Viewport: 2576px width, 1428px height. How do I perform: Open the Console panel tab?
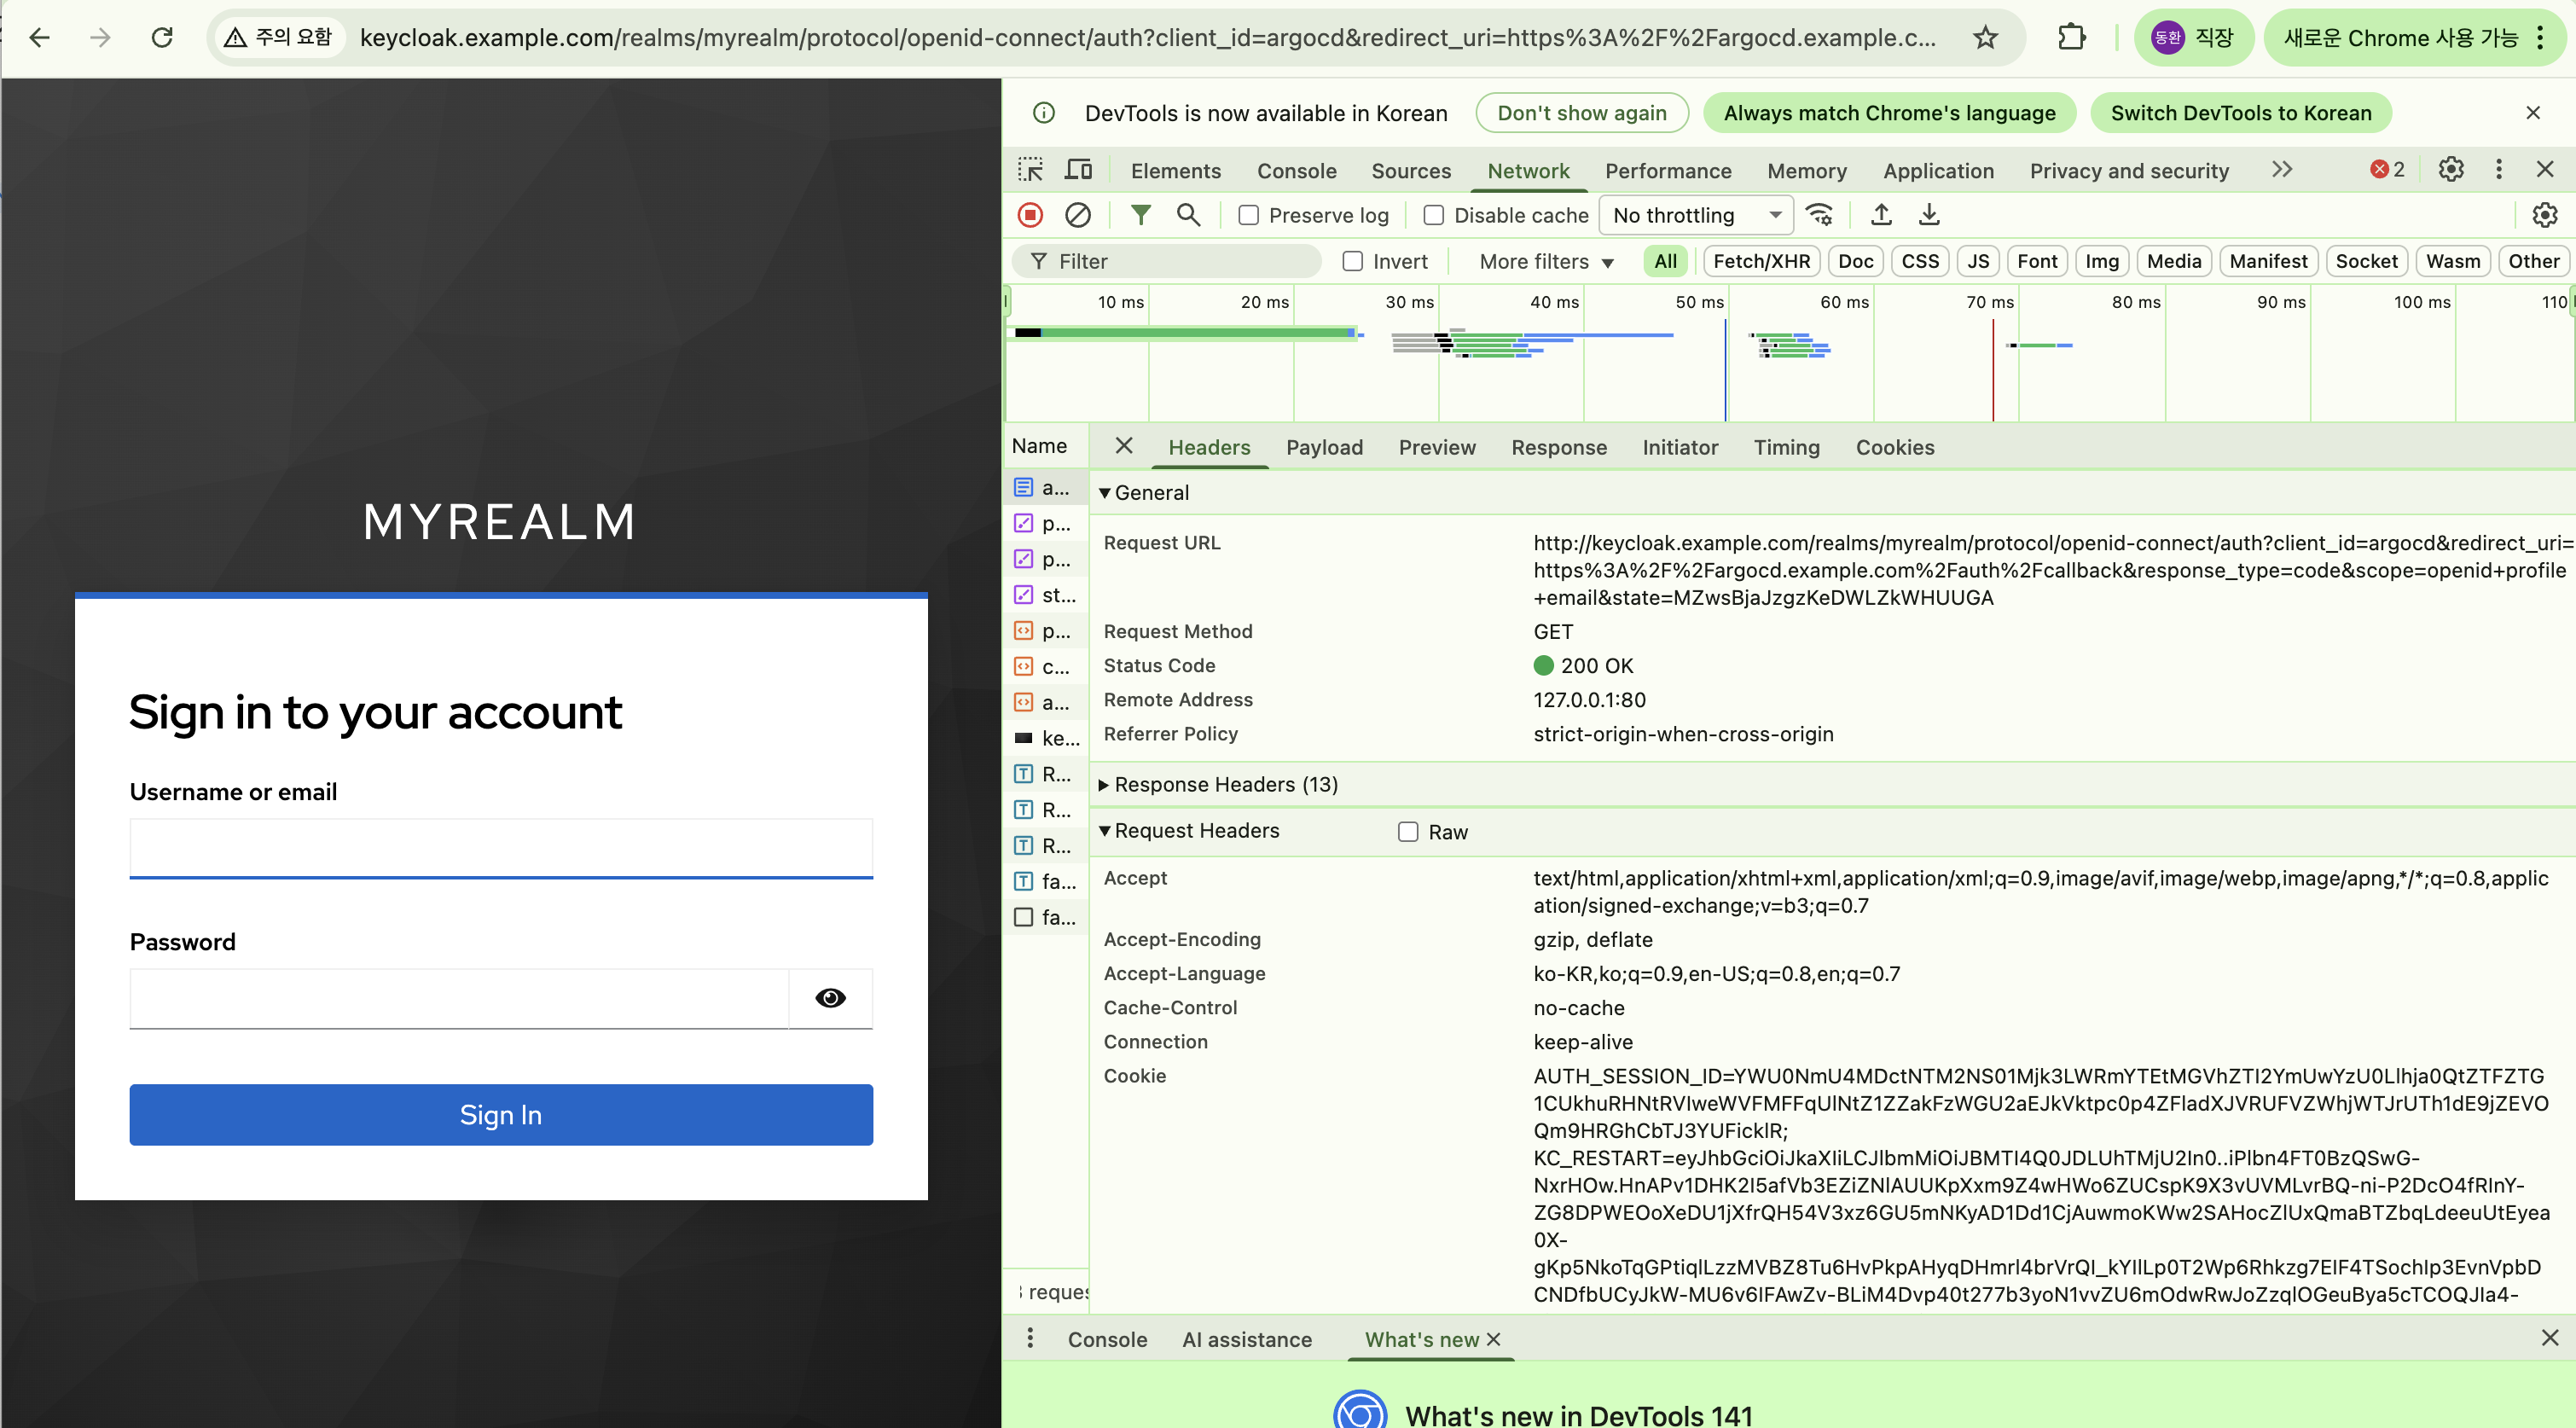[1296, 171]
